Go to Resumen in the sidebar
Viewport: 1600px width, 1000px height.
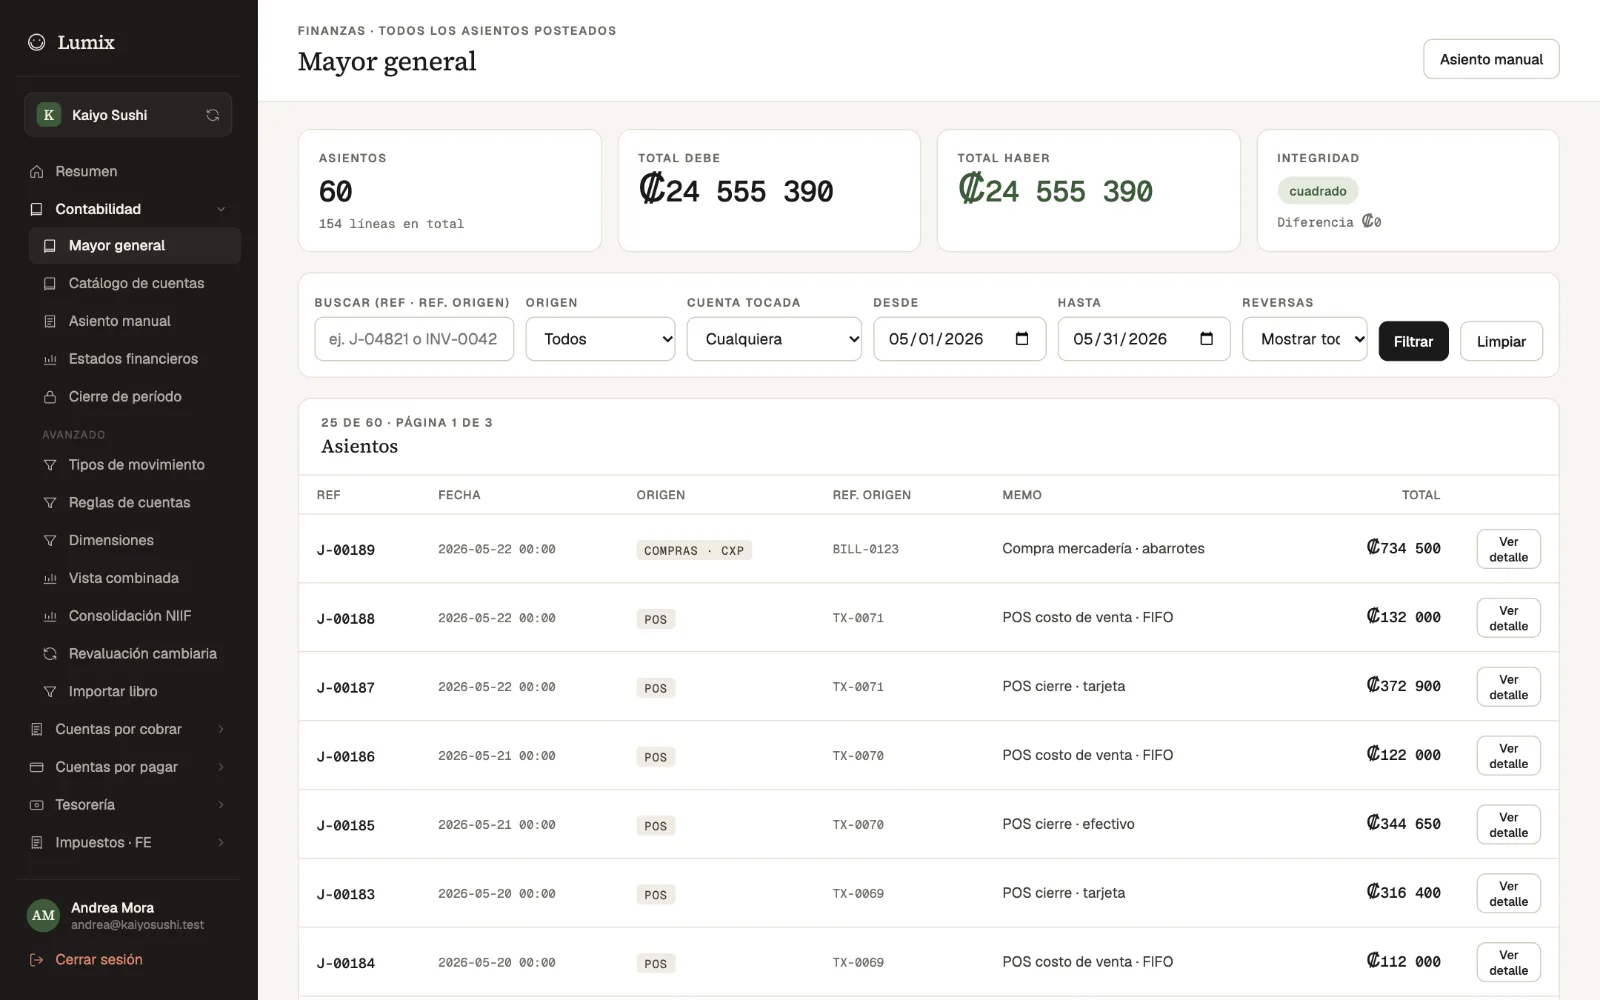128,172
